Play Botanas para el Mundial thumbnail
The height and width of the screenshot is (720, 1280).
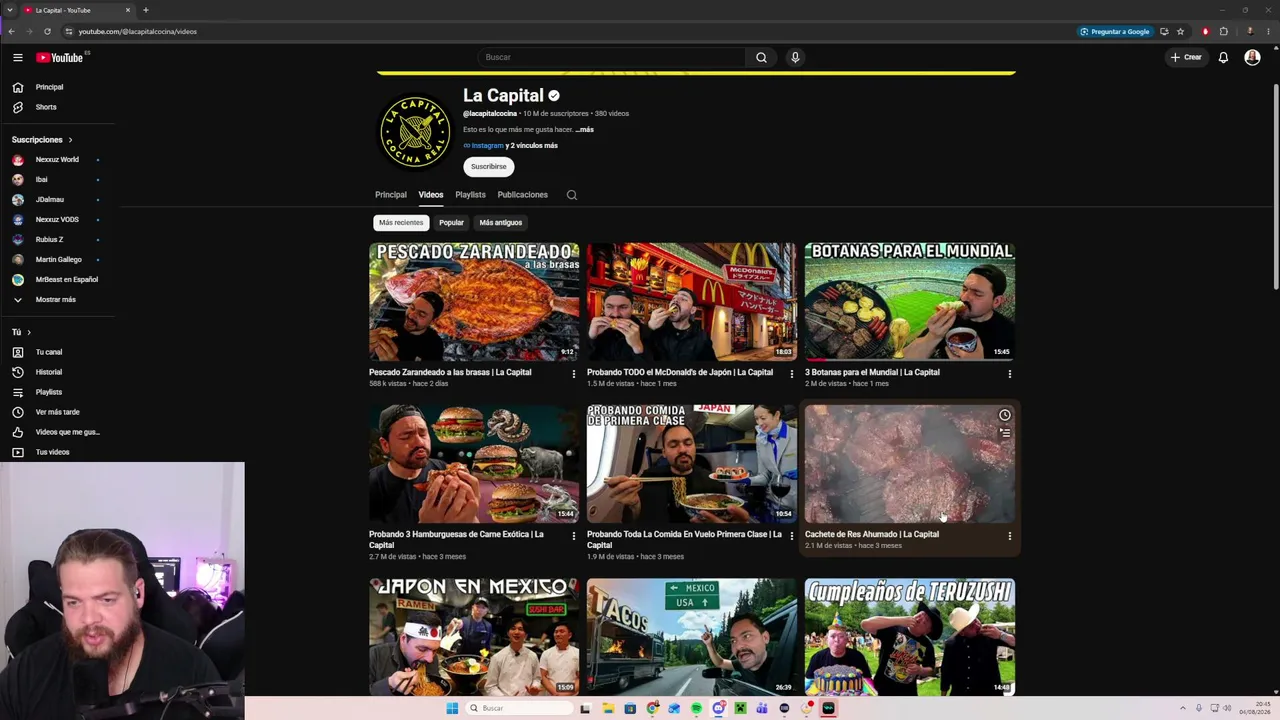[910, 301]
